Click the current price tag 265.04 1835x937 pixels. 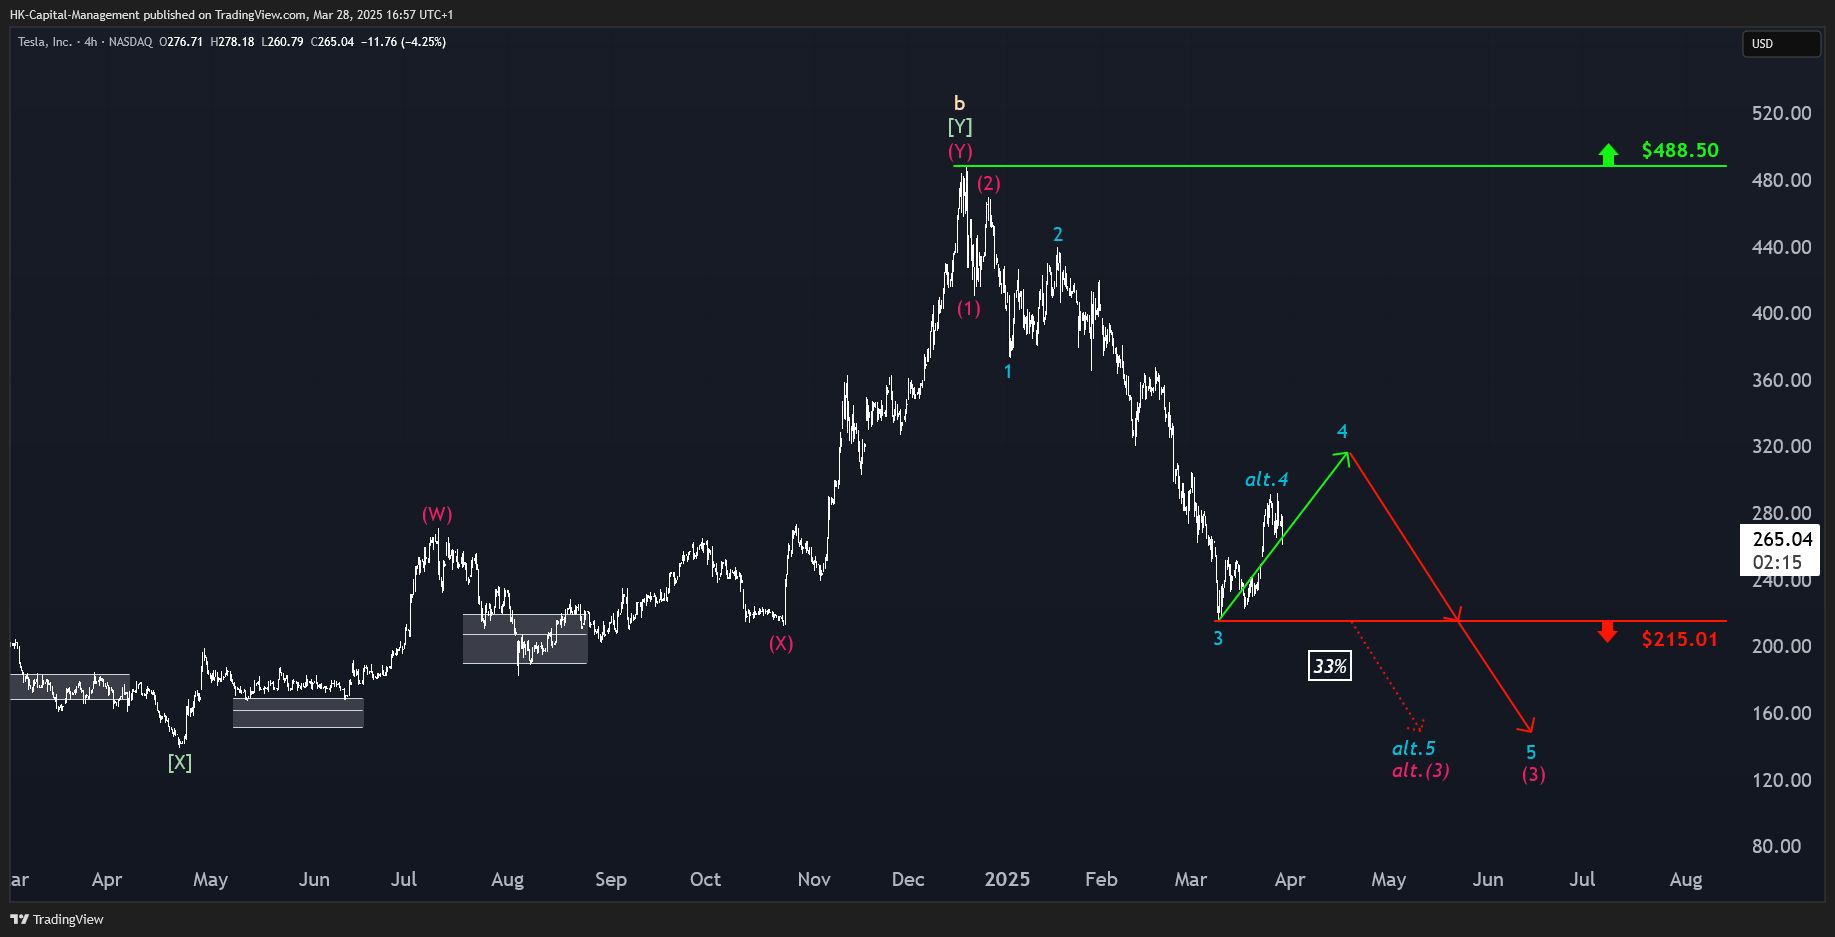[x=1782, y=539]
